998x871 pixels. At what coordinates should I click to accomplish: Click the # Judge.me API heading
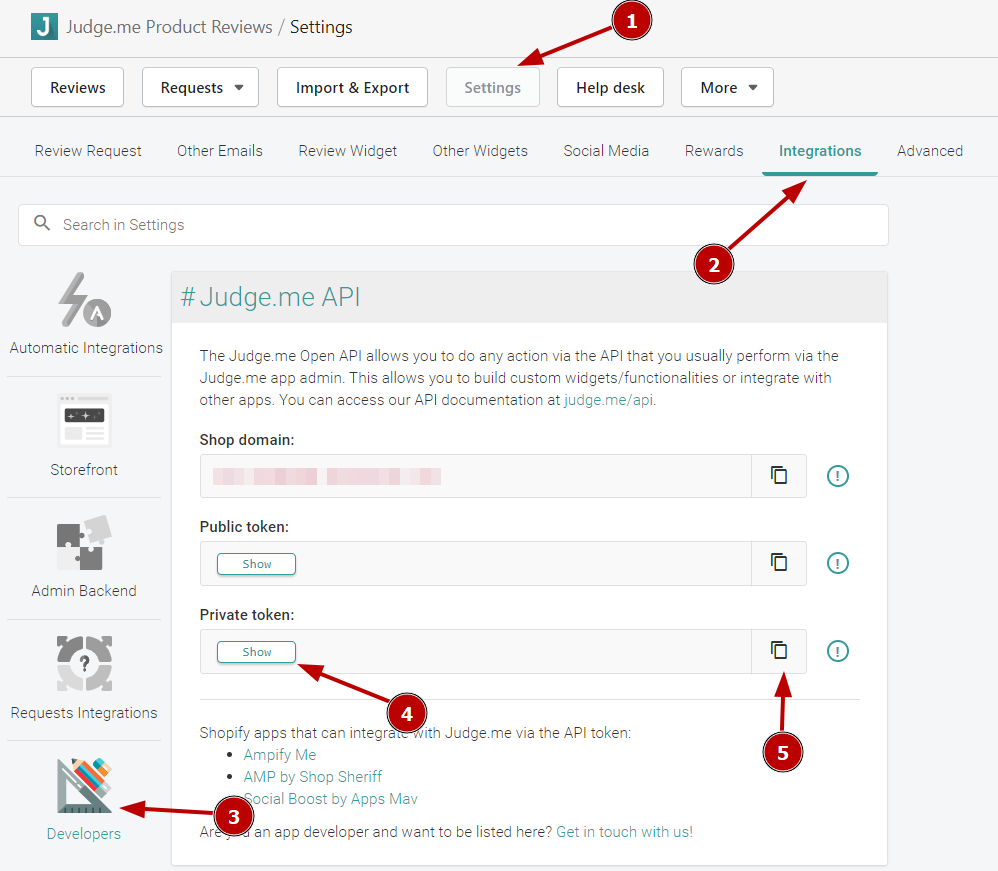coord(271,297)
